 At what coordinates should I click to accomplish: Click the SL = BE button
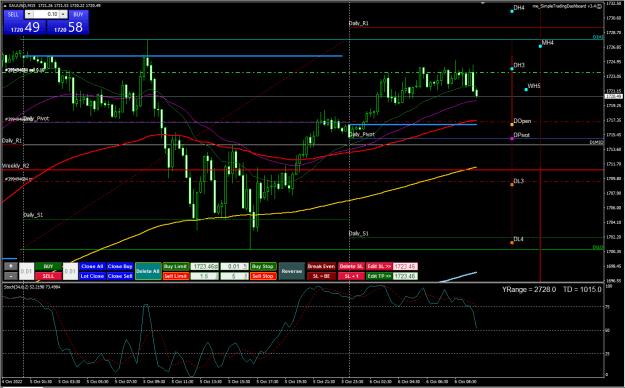[321, 276]
